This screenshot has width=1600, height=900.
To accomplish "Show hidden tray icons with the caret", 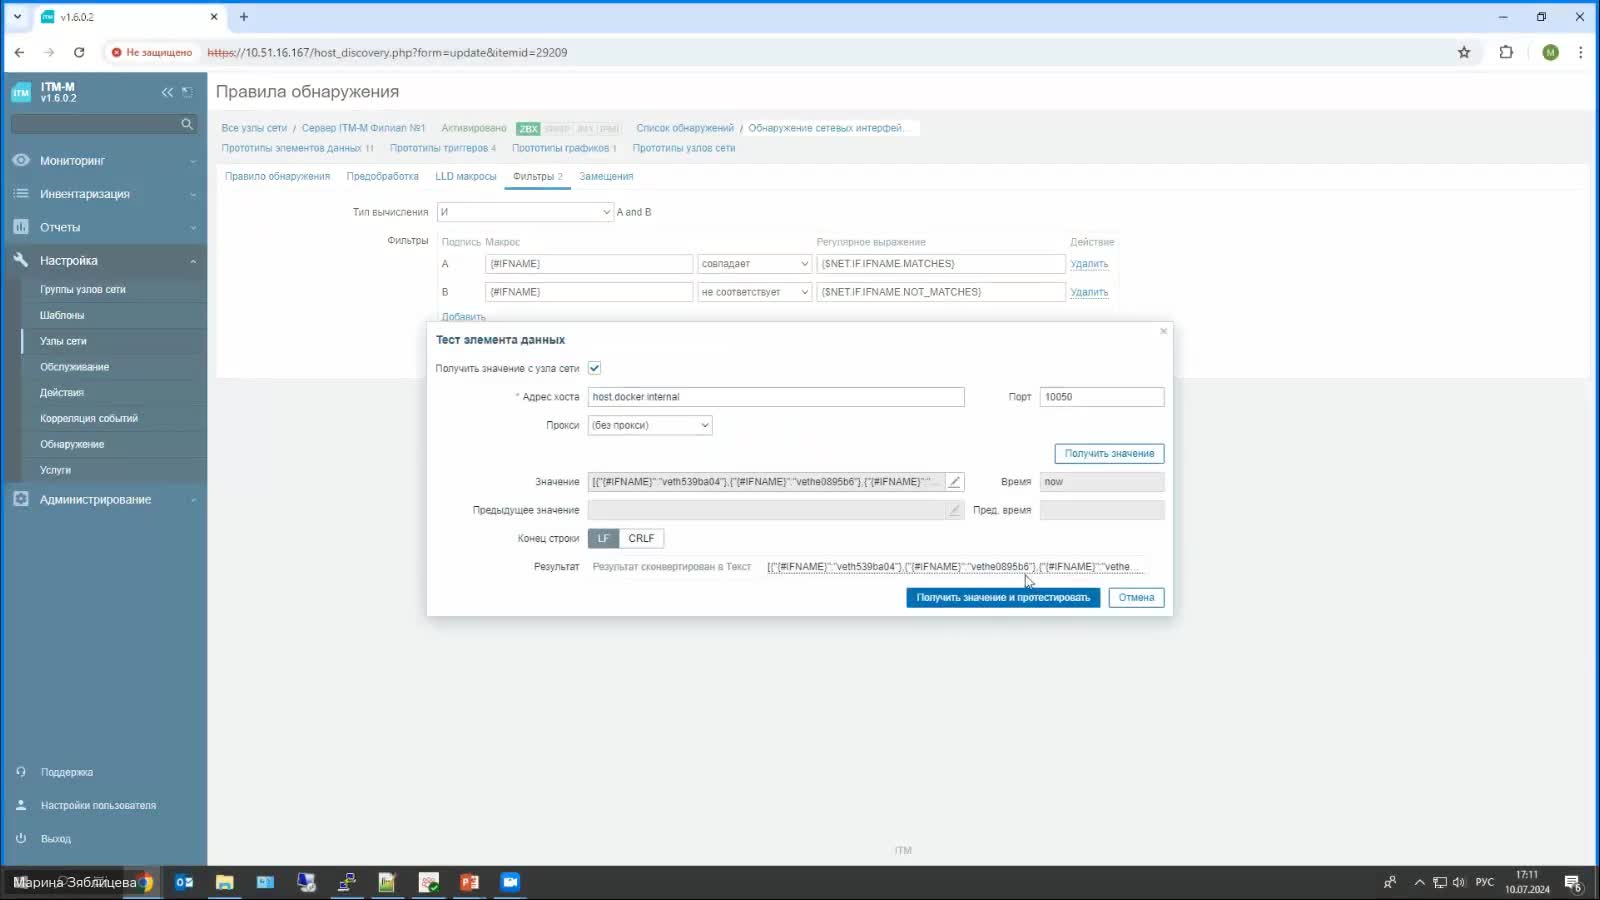I will tap(1419, 882).
